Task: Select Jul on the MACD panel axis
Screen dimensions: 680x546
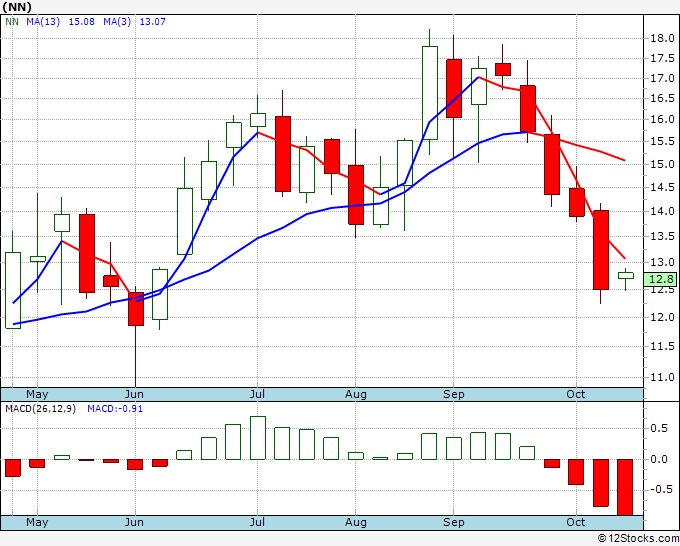Action: [257, 522]
